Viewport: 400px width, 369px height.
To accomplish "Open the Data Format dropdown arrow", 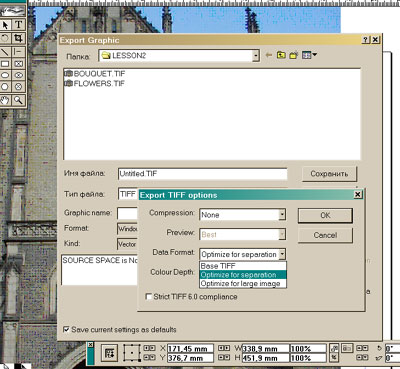I will 282,254.
